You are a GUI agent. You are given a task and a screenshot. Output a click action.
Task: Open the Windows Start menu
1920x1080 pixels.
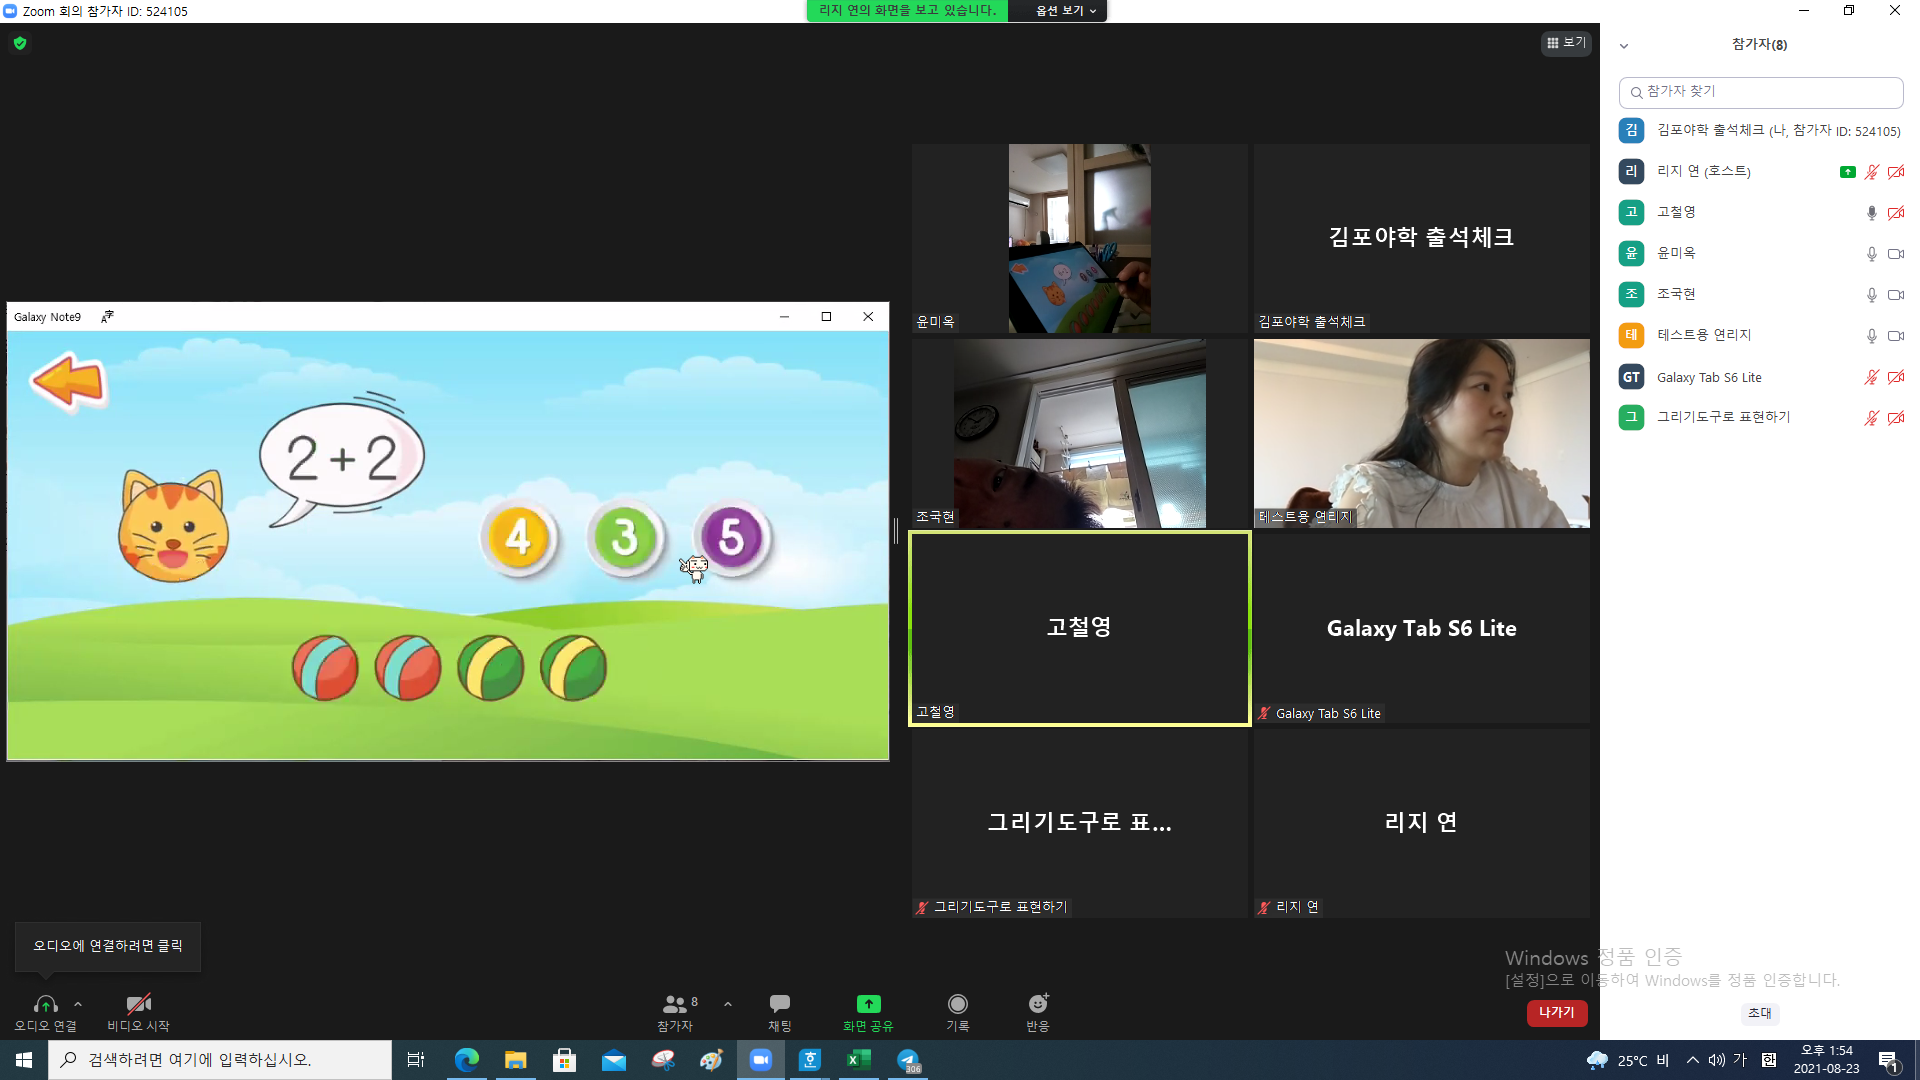[x=24, y=1060]
